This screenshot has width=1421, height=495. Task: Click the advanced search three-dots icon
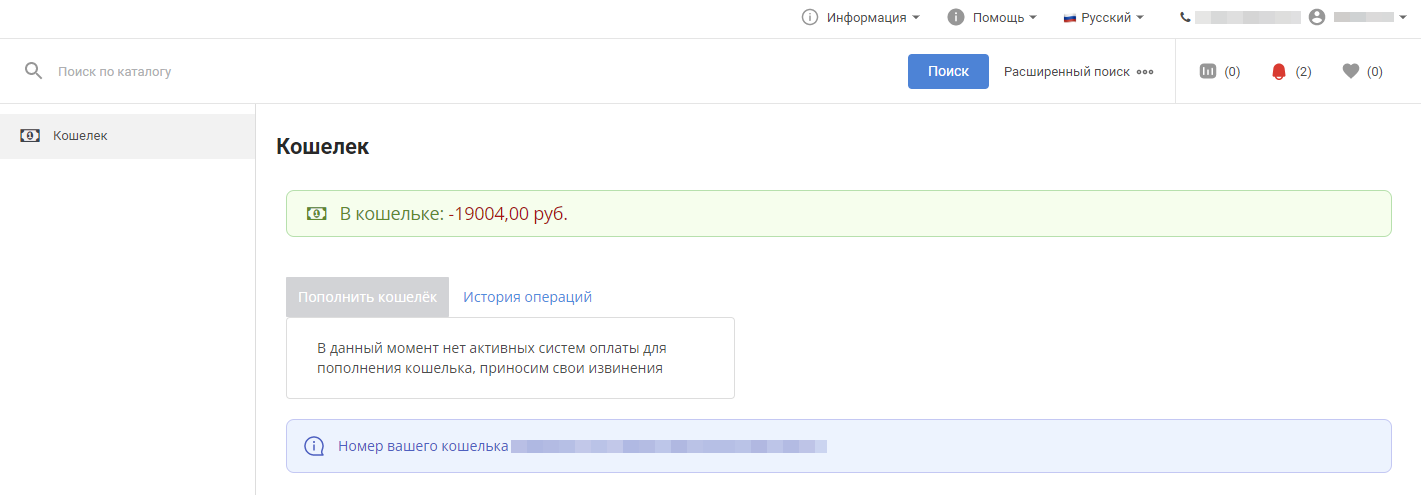click(1145, 72)
